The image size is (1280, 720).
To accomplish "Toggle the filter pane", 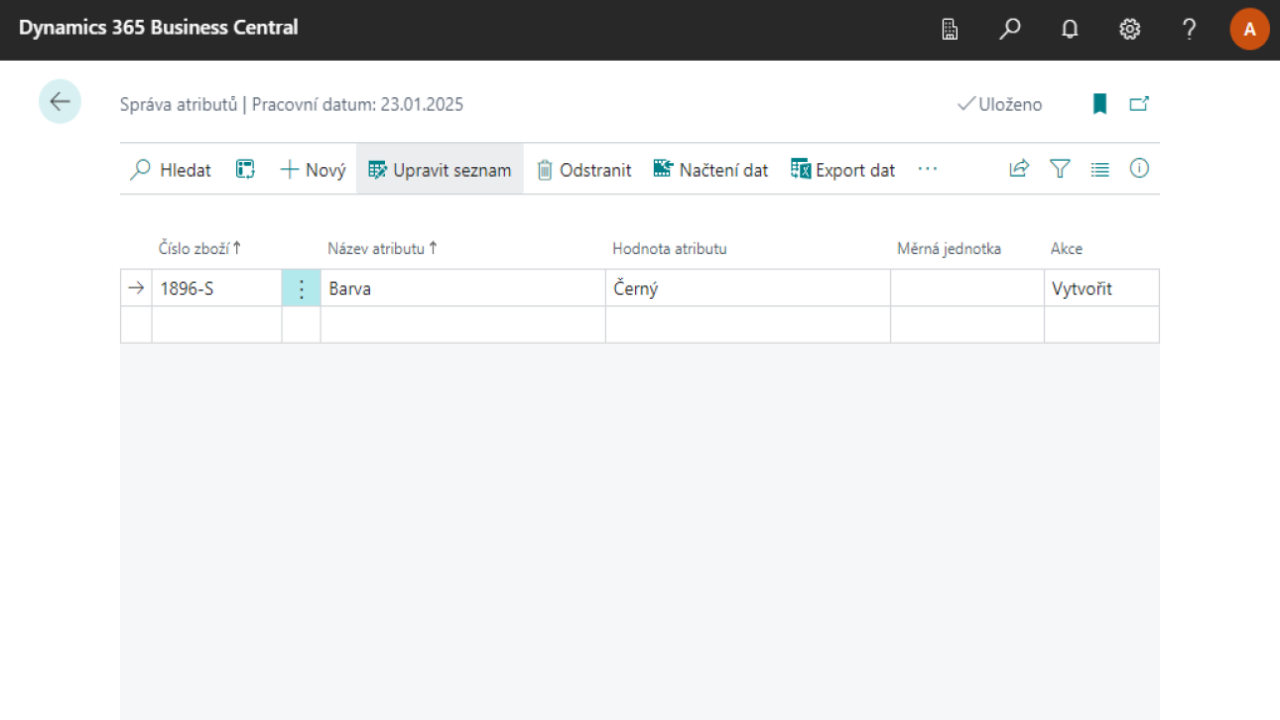I will click(x=1060, y=169).
